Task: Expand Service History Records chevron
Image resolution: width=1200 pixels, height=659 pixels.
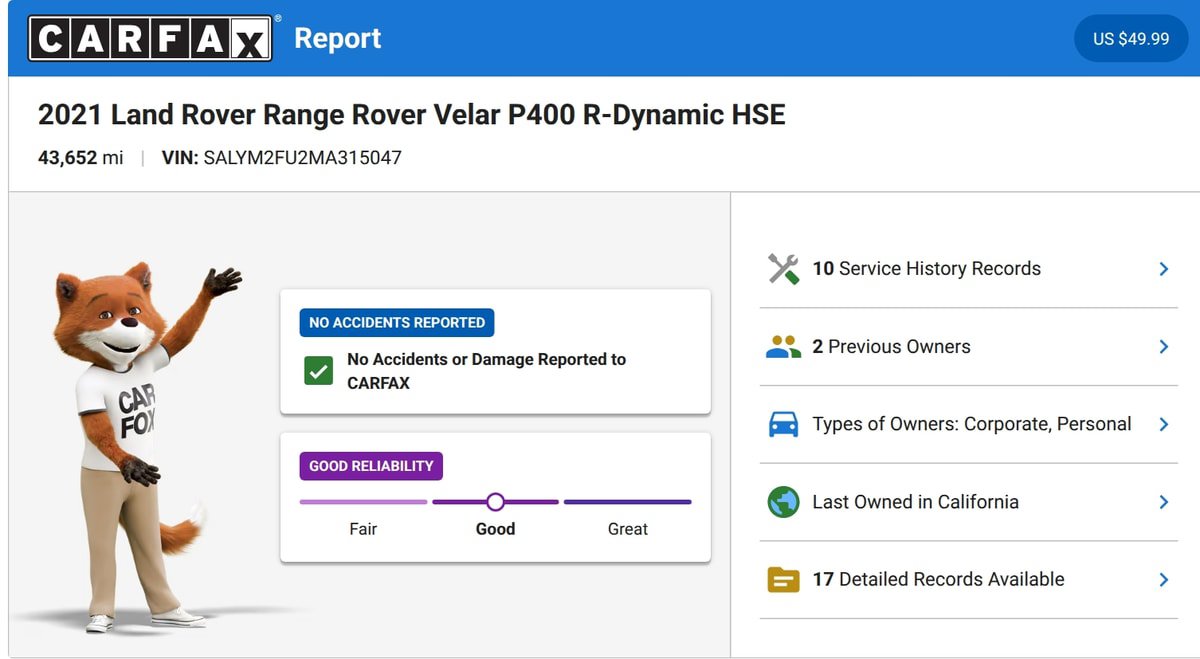Action: point(1164,269)
